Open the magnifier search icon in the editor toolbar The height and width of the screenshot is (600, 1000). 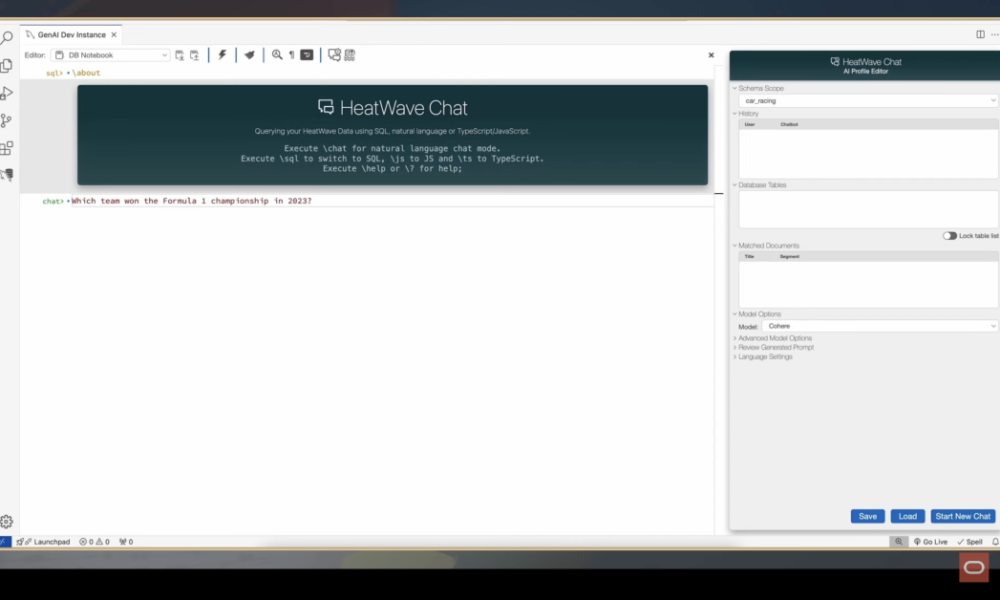pyautogui.click(x=277, y=55)
